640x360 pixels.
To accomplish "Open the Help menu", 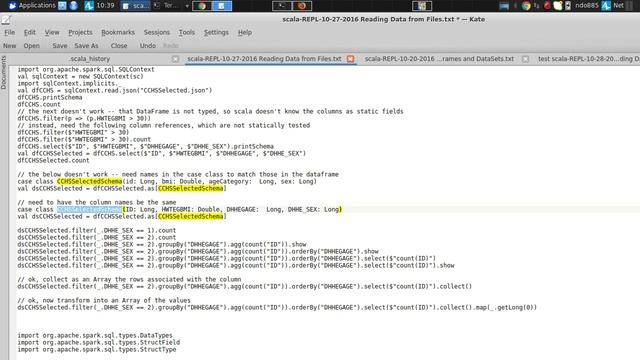I will click(x=244, y=32).
